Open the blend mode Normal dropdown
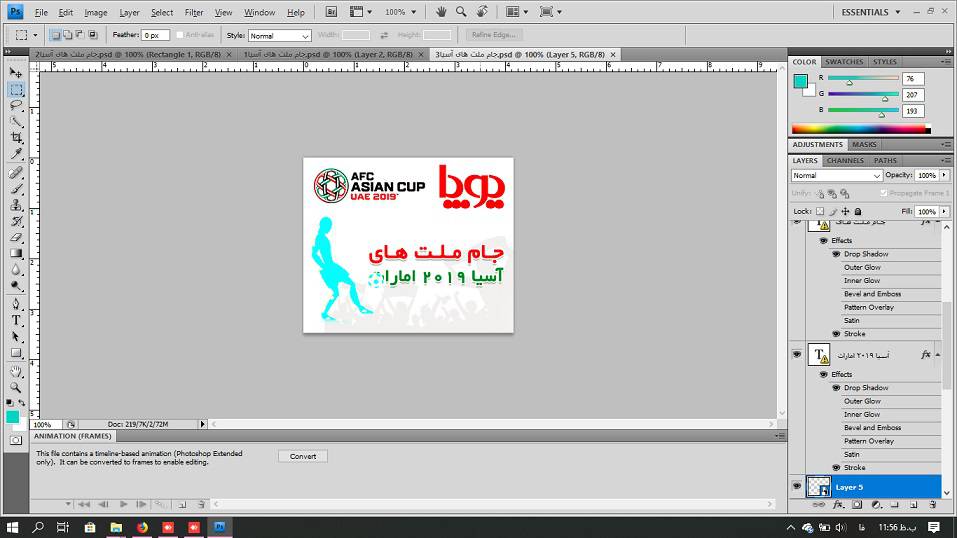The width and height of the screenshot is (957, 538). point(836,175)
